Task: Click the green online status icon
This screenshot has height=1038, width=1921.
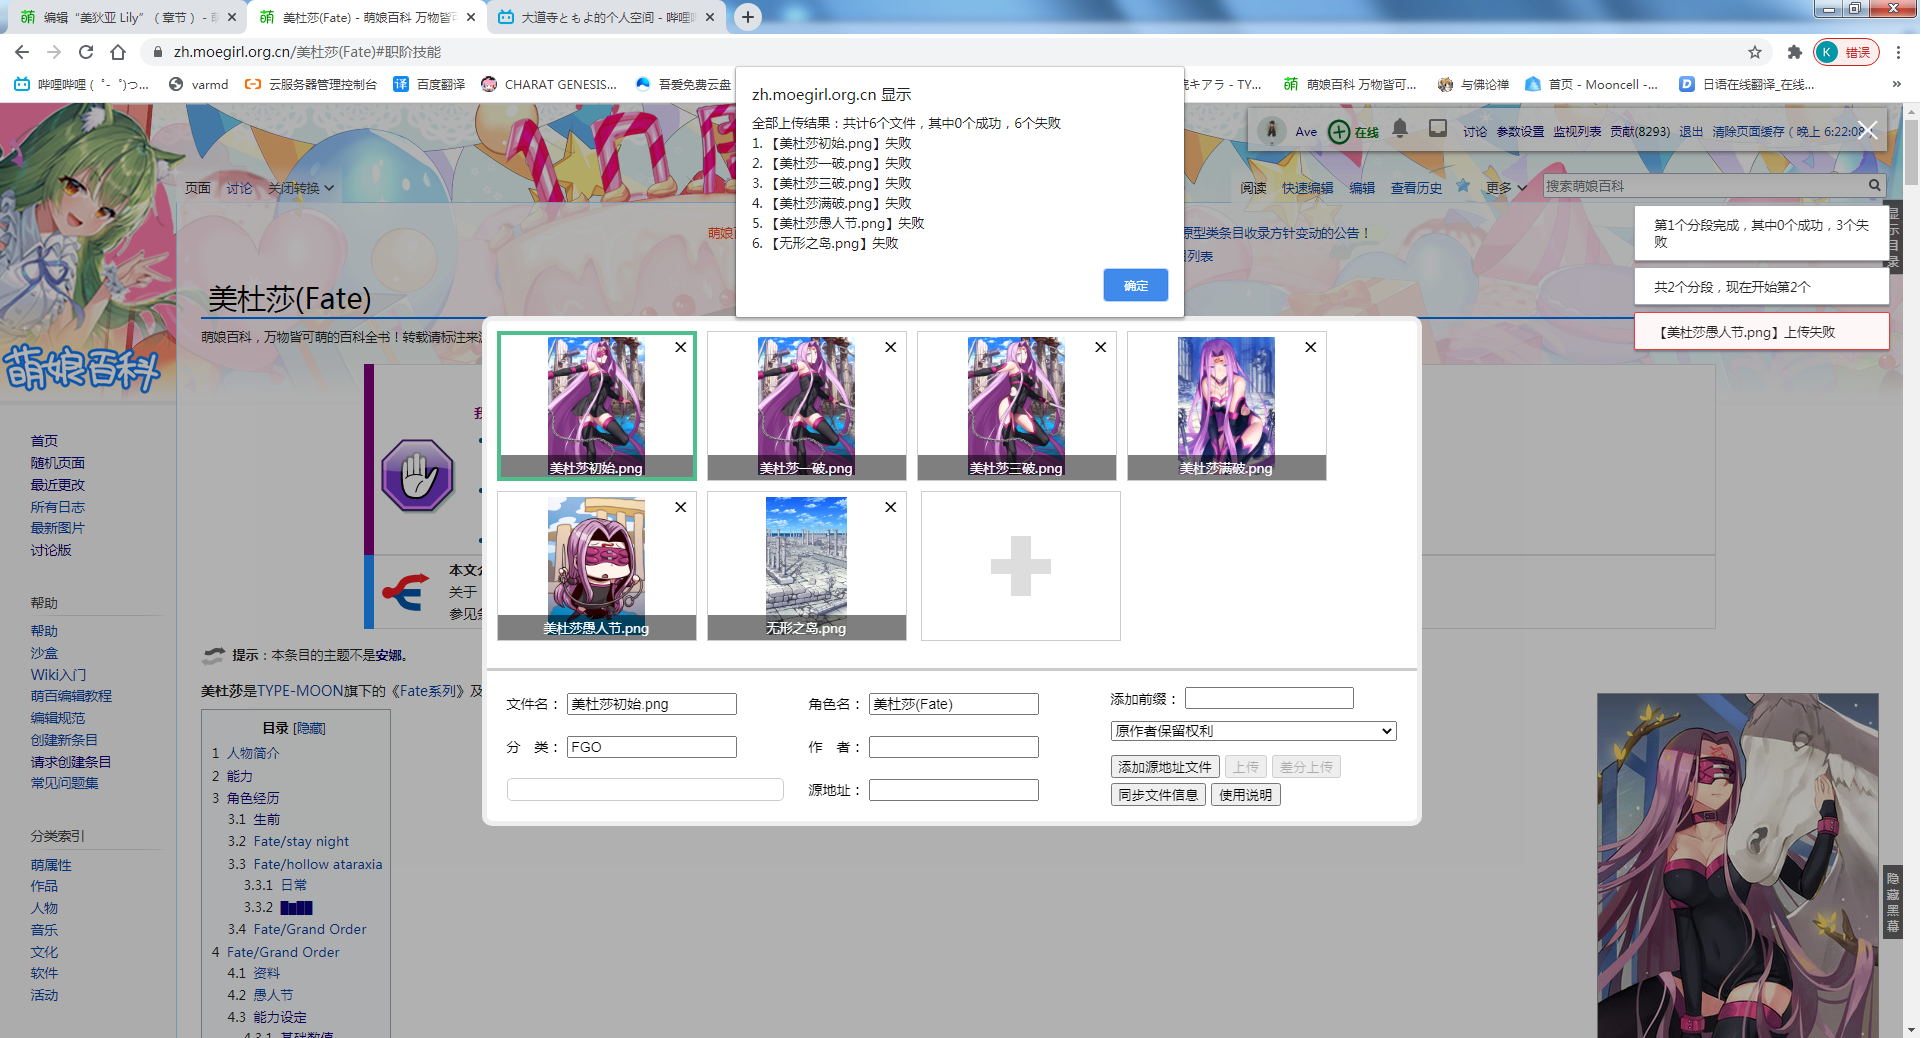Action: [x=1339, y=131]
